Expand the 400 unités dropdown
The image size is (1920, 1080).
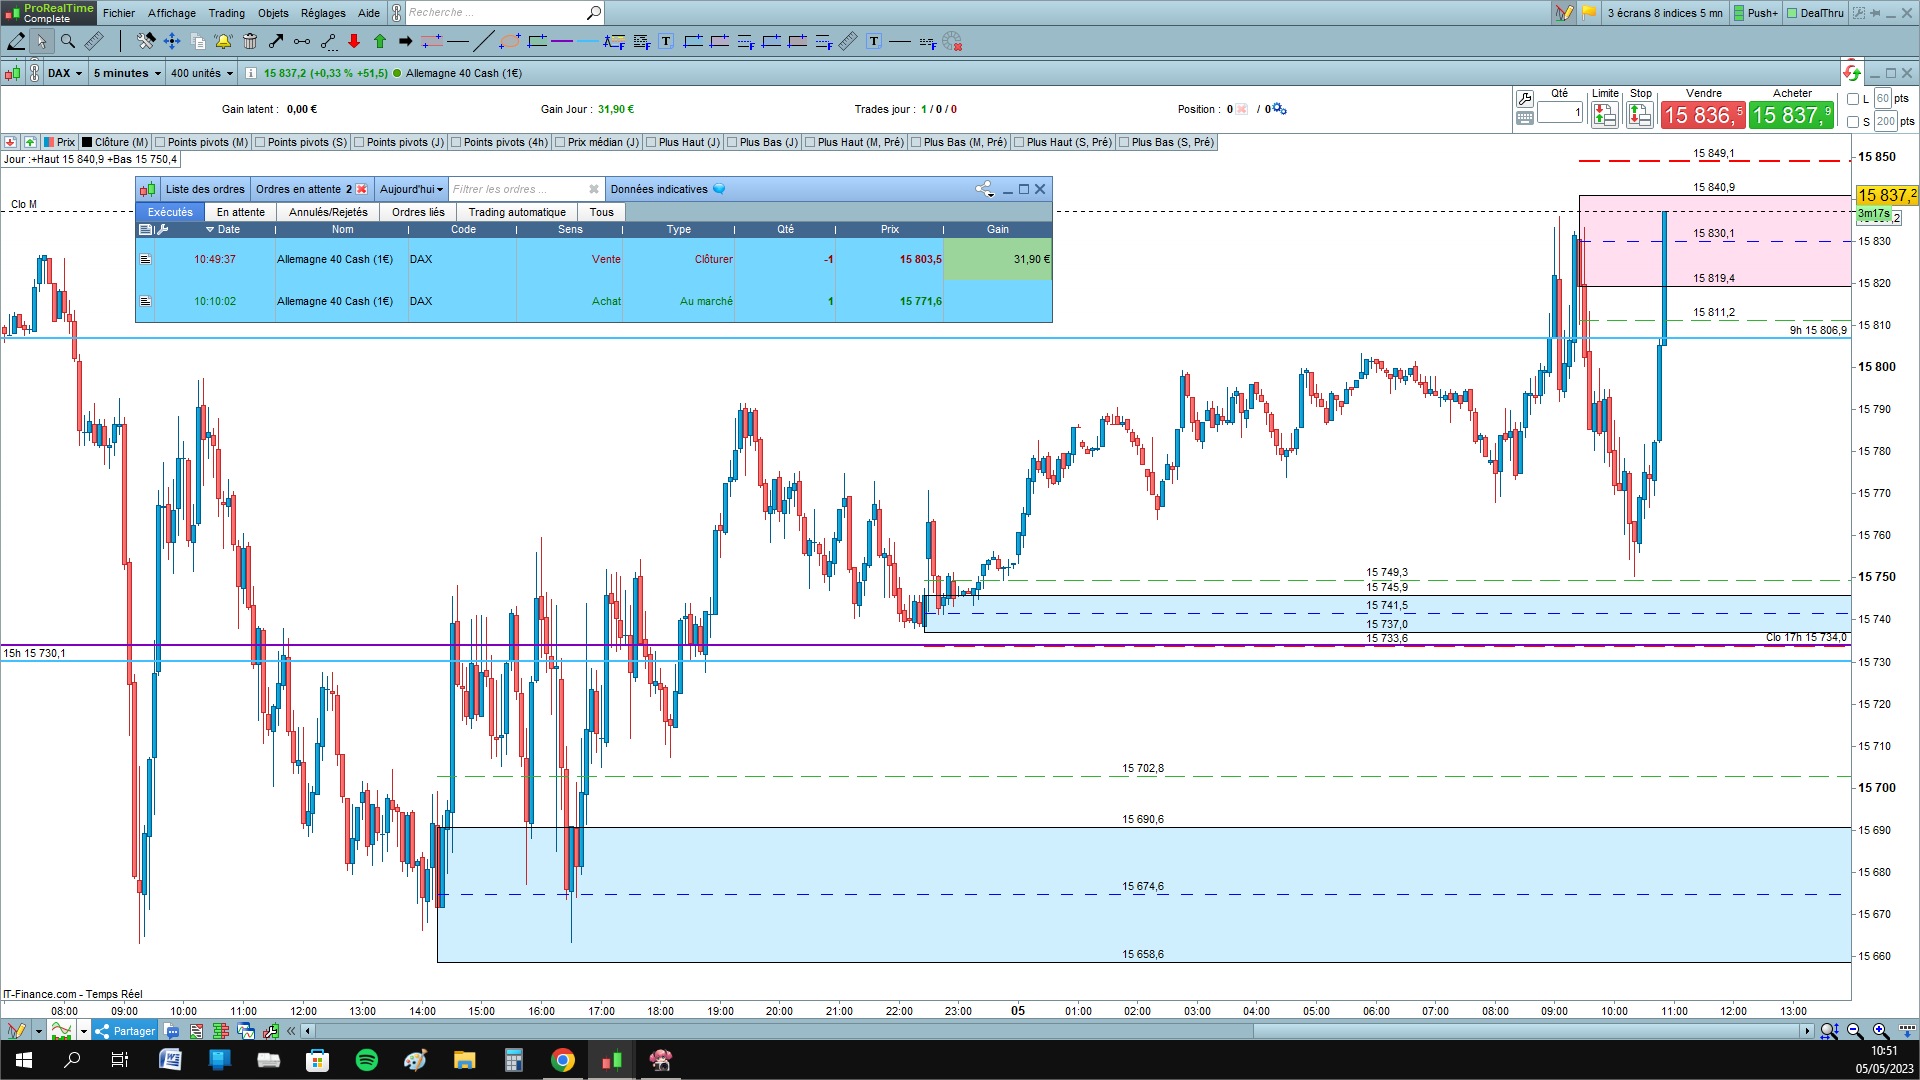(201, 73)
